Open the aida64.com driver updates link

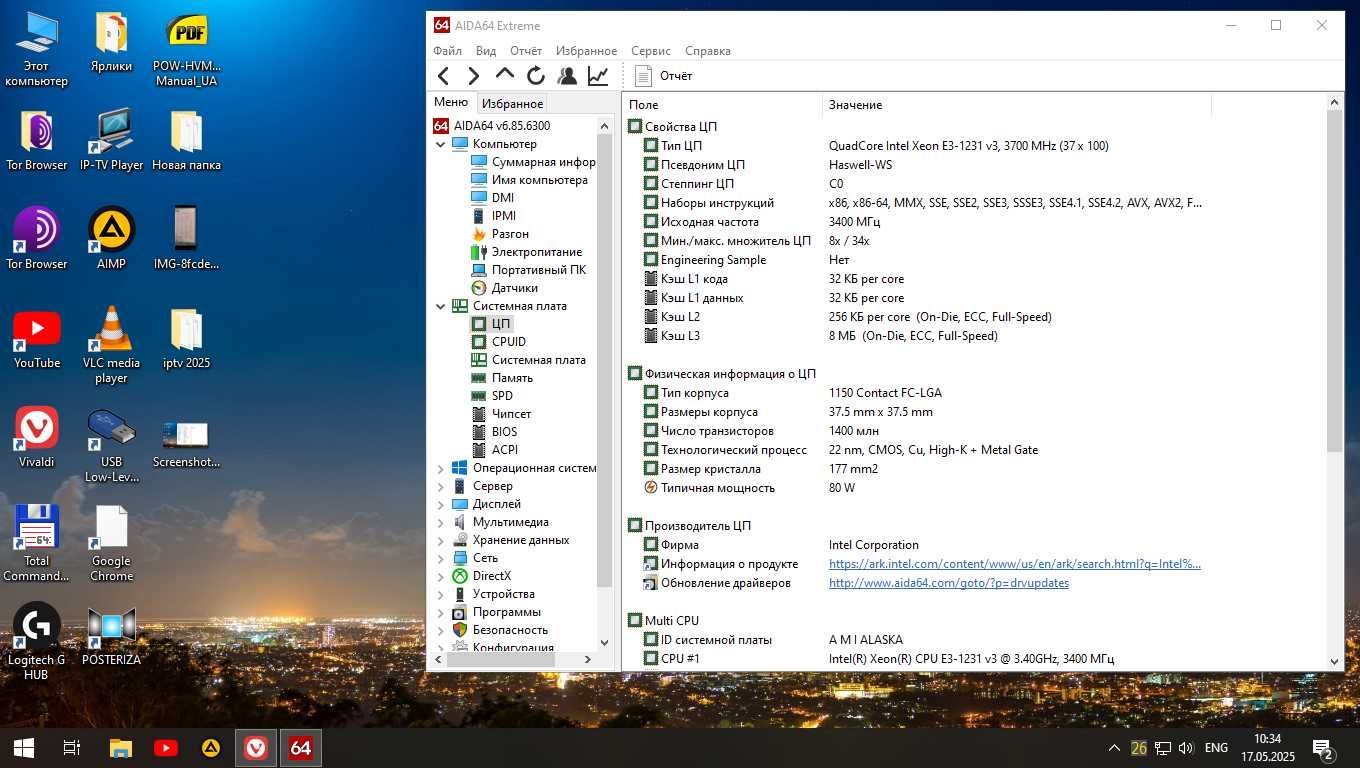(x=949, y=583)
